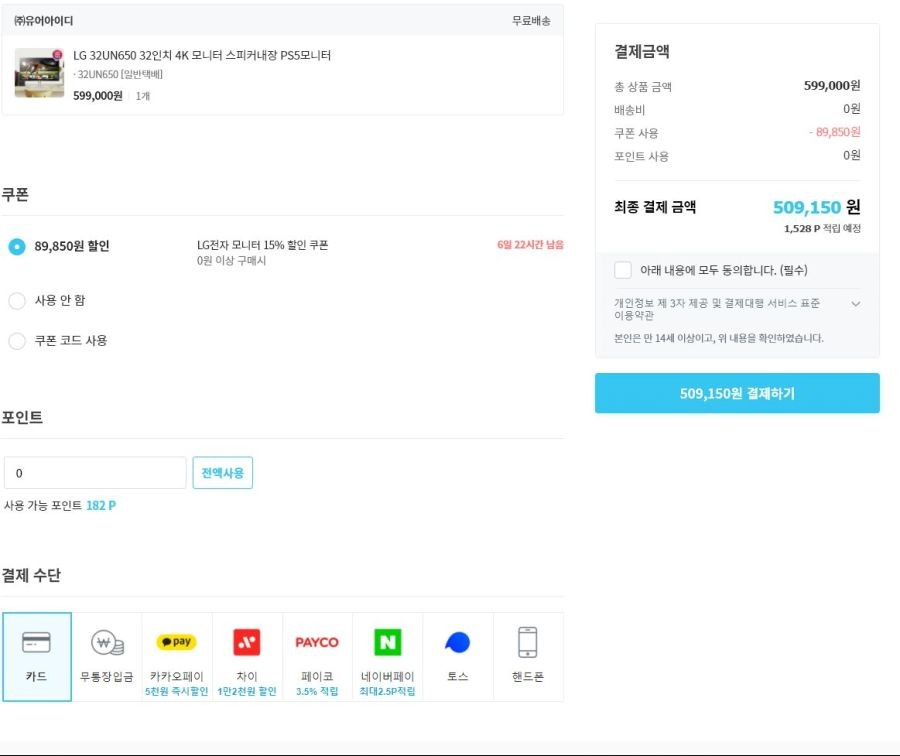Select the 89,850원 할인 coupon radio button
Image resolution: width=900 pixels, height=756 pixels.
pos(17,246)
